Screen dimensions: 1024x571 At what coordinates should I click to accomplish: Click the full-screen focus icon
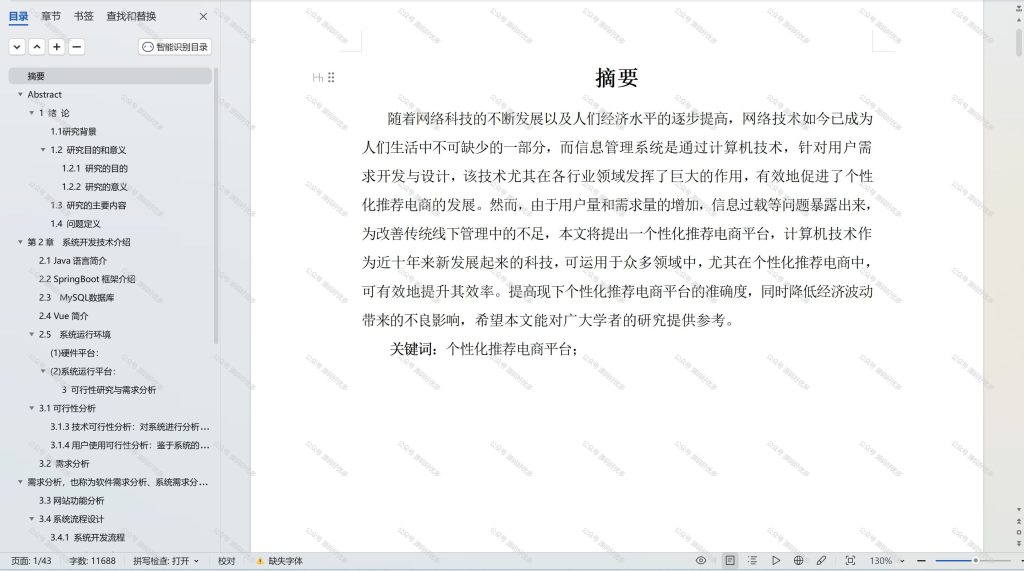(850, 561)
